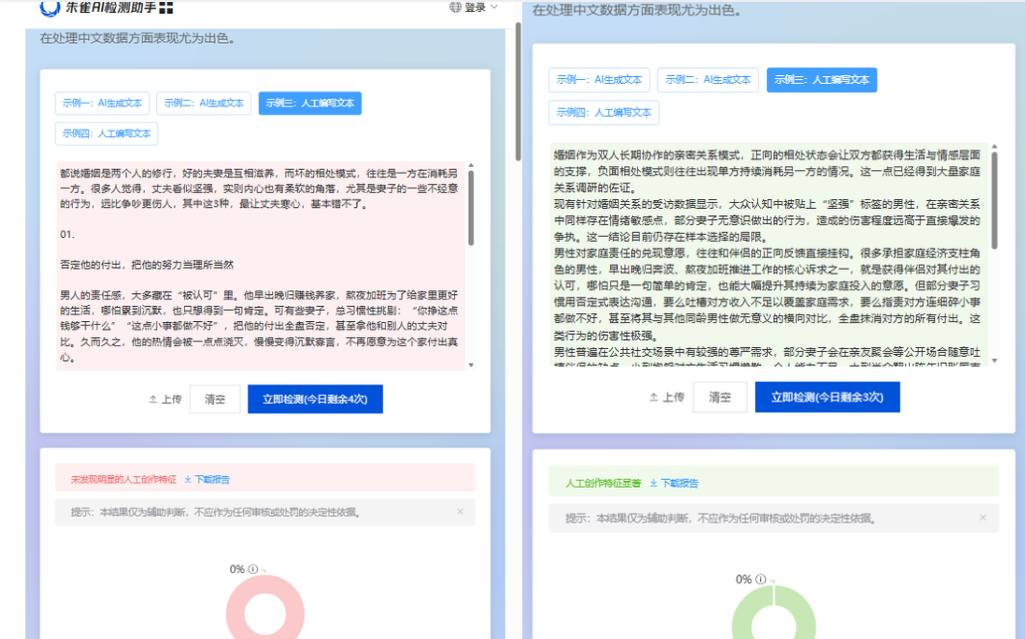Click the red 未发现明显的人工创作特征 result text
1025x639 pixels.
(124, 480)
